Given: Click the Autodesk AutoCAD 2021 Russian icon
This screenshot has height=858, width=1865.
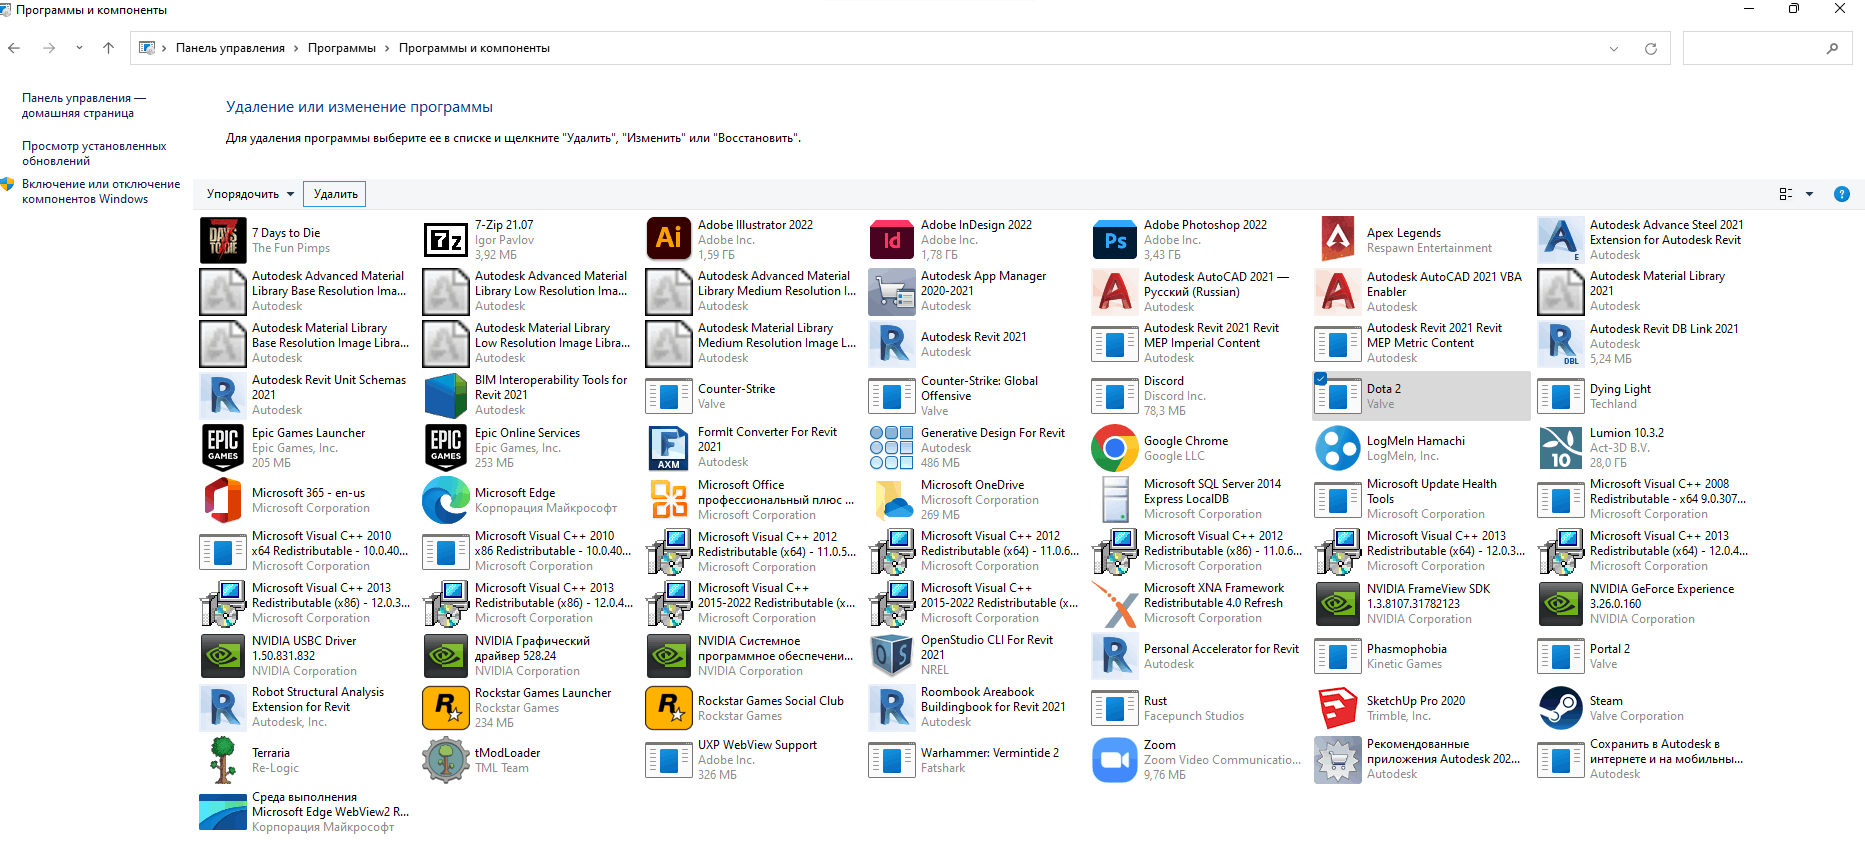Looking at the screenshot, I should click(1115, 292).
